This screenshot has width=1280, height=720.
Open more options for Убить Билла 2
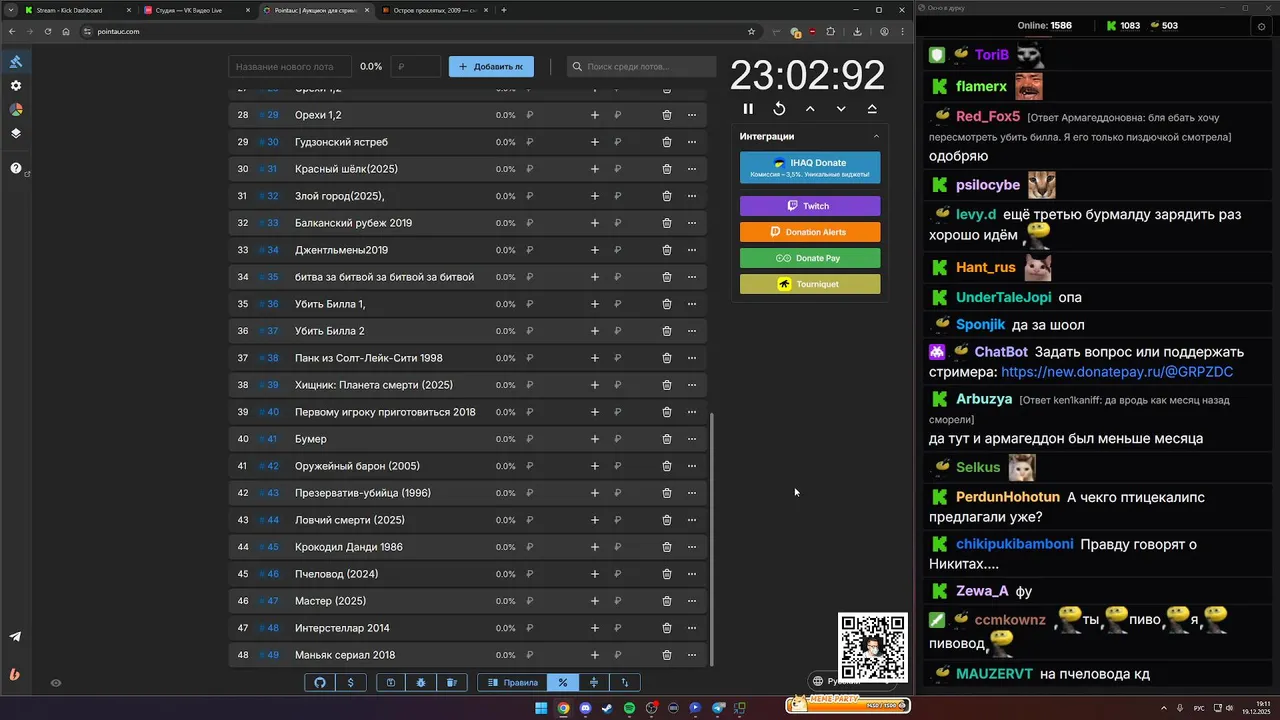[x=691, y=331]
